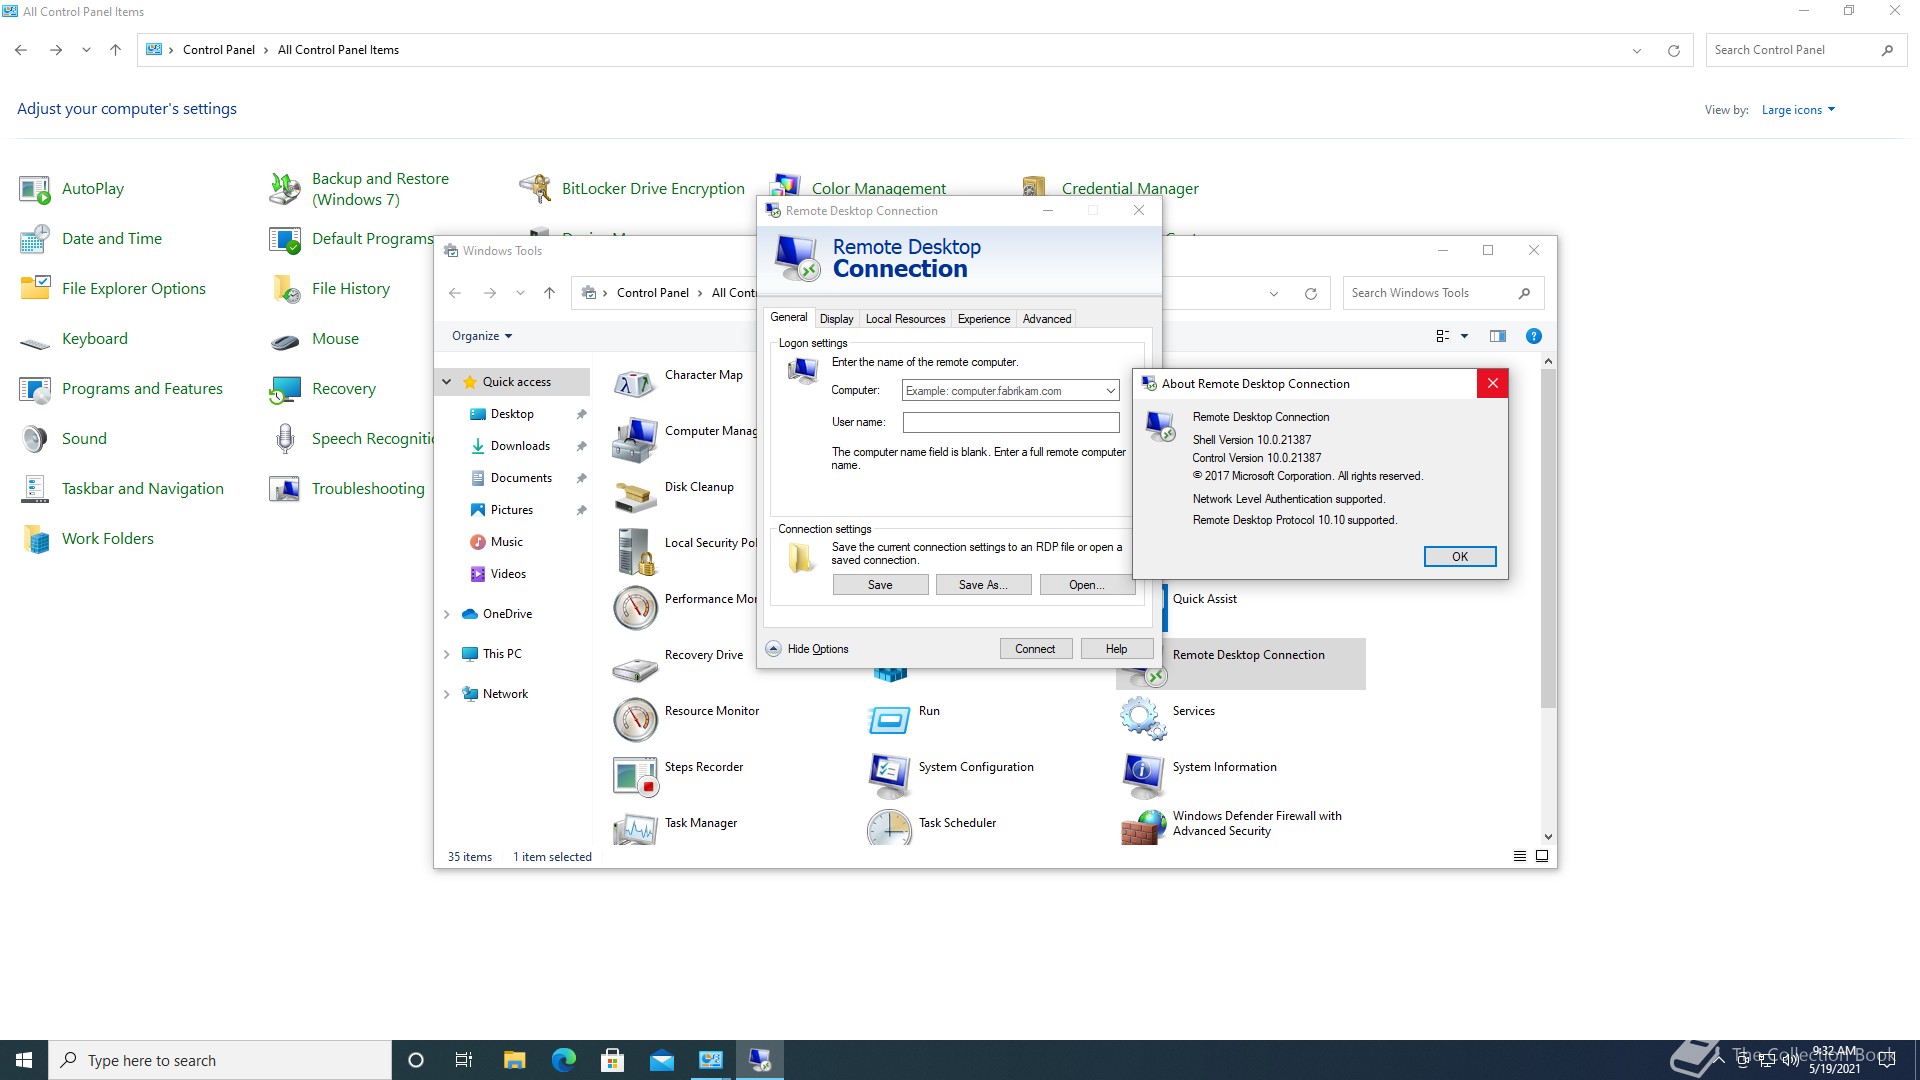The image size is (1920, 1080).
Task: Collapse the Quick access tree node
Action: [x=447, y=382]
